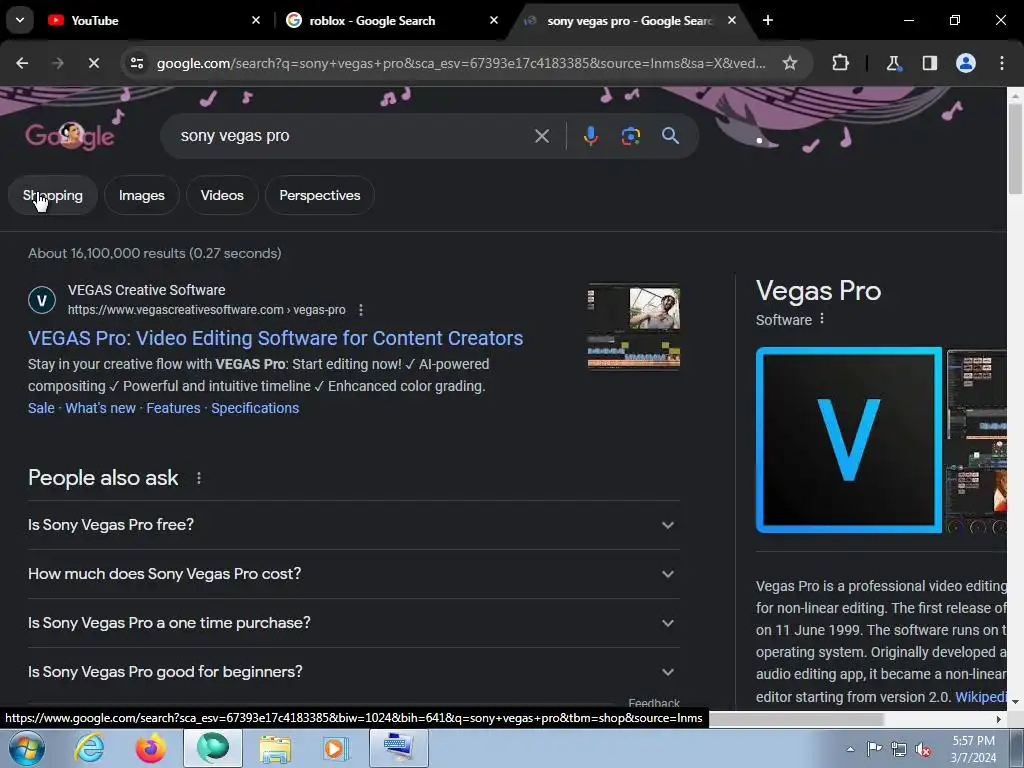
Task: Launch Firefox from taskbar
Action: pyautogui.click(x=151, y=748)
